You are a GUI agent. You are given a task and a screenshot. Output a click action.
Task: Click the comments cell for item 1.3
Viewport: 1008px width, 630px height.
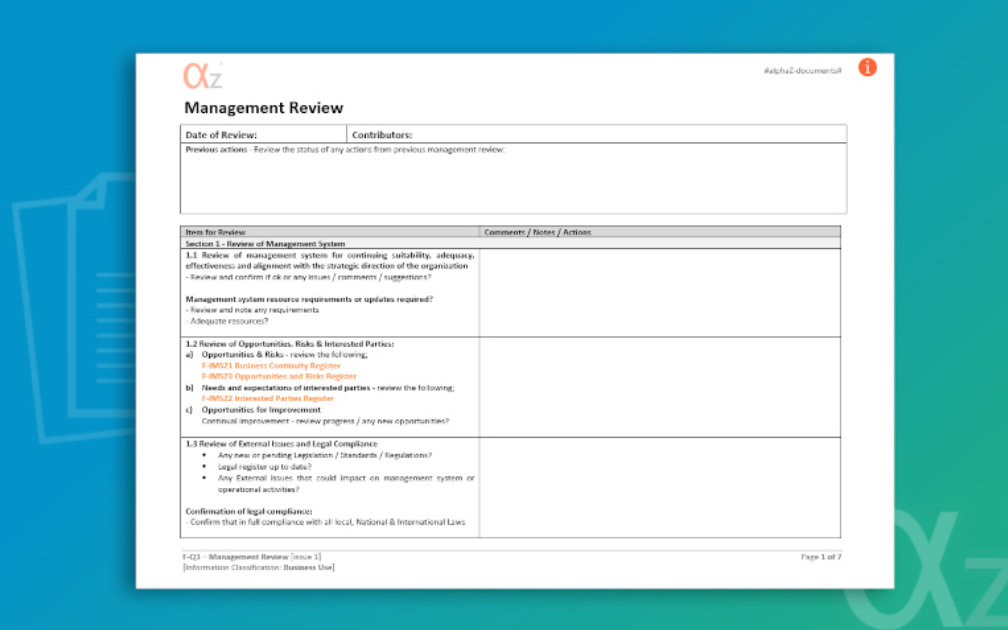[x=660, y=487]
